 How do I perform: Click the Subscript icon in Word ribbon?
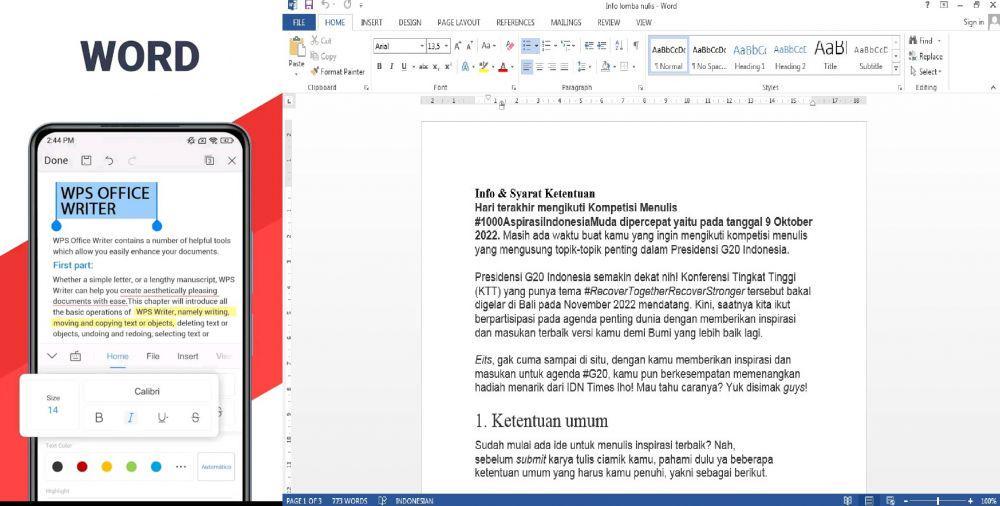[x=436, y=66]
